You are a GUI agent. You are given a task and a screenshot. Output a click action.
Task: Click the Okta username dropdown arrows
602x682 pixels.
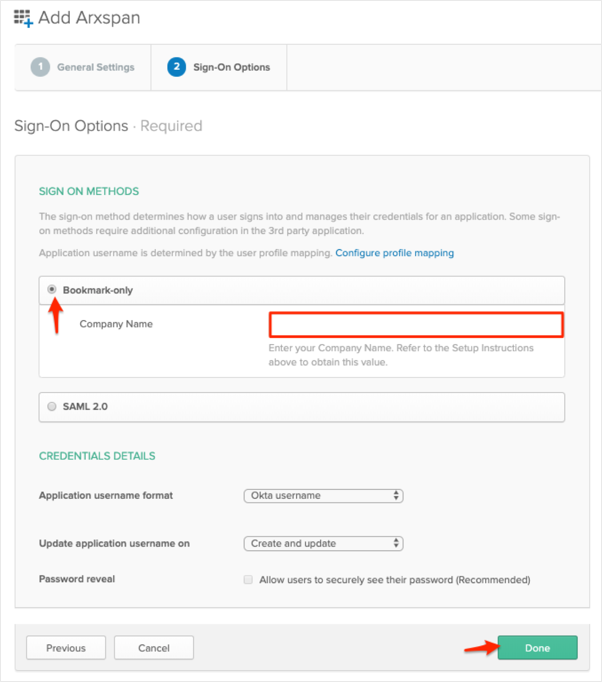[396, 495]
